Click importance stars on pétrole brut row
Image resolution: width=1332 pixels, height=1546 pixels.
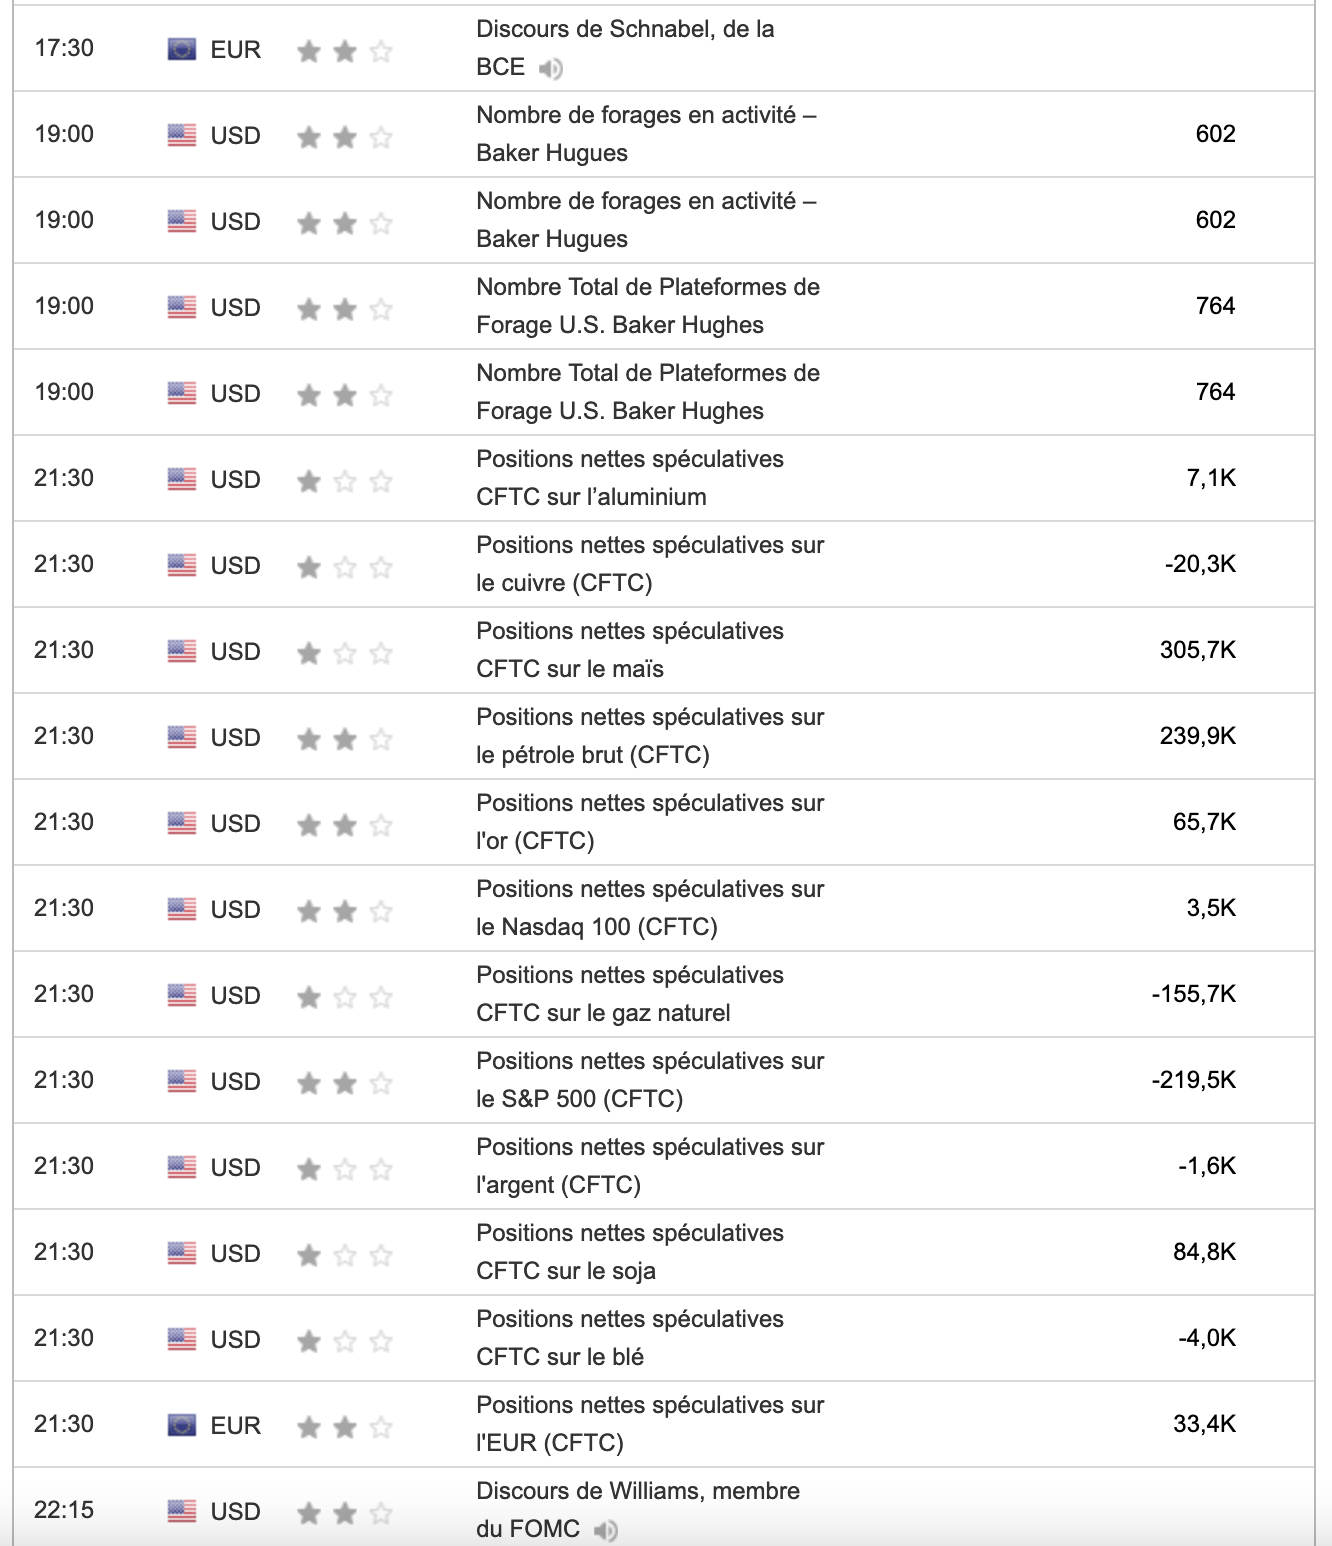(344, 739)
